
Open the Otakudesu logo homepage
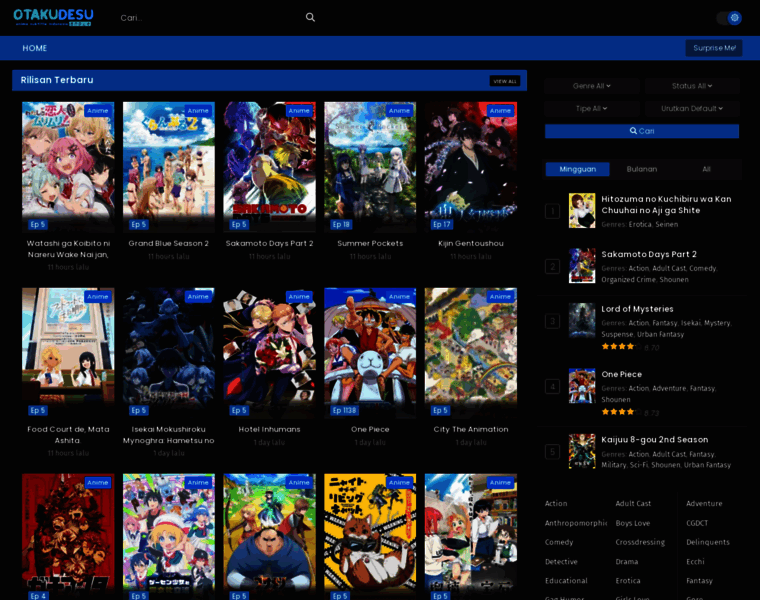coord(53,17)
